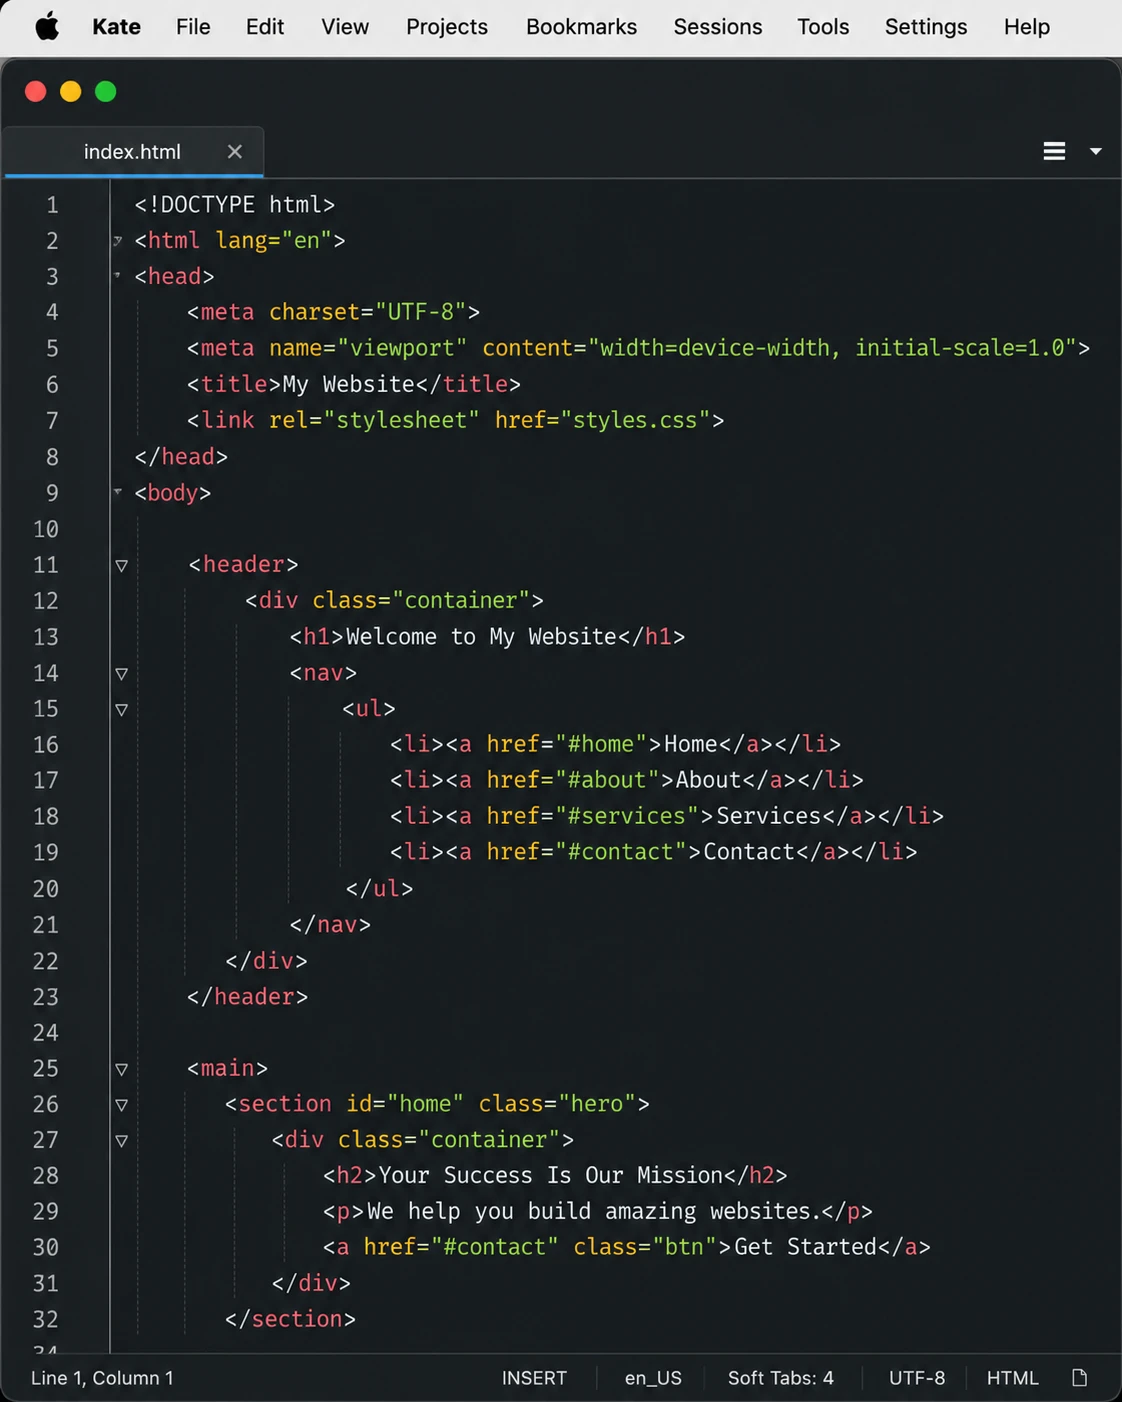
Task: Click the DOCTYPE html declaration text
Action: coord(235,205)
